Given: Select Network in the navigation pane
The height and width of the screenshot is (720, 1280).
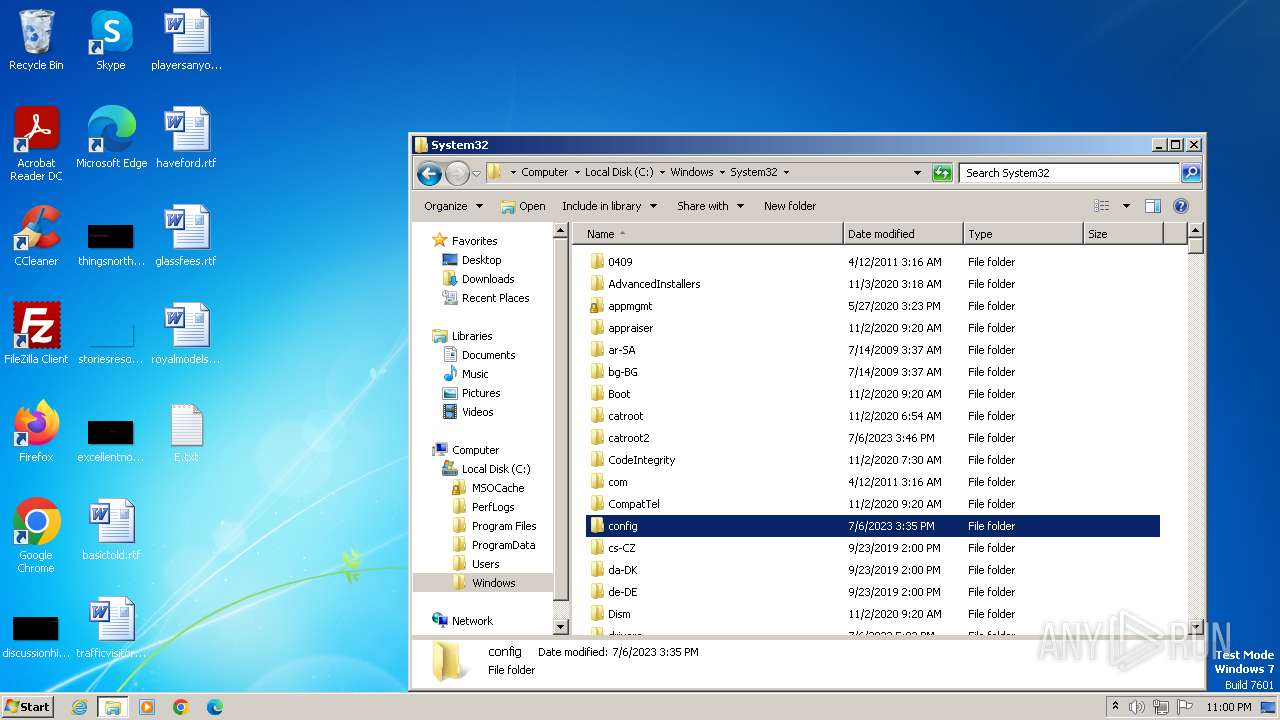Looking at the screenshot, I should (x=472, y=621).
